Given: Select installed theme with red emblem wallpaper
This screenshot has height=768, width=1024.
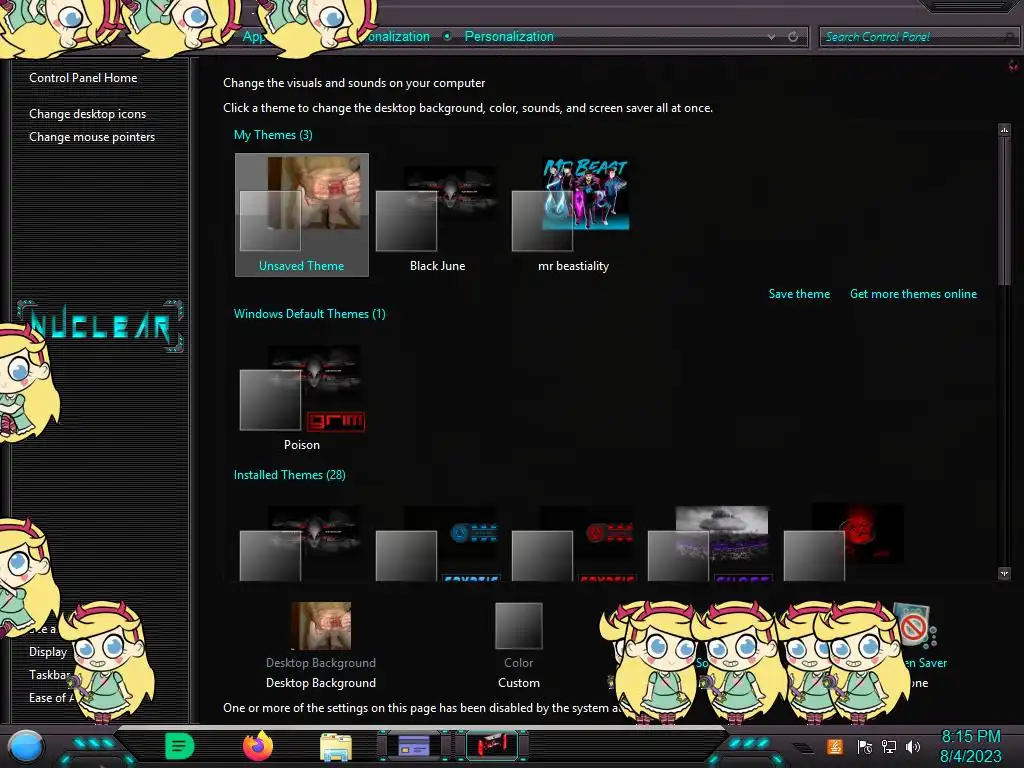Looking at the screenshot, I should (x=845, y=543).
